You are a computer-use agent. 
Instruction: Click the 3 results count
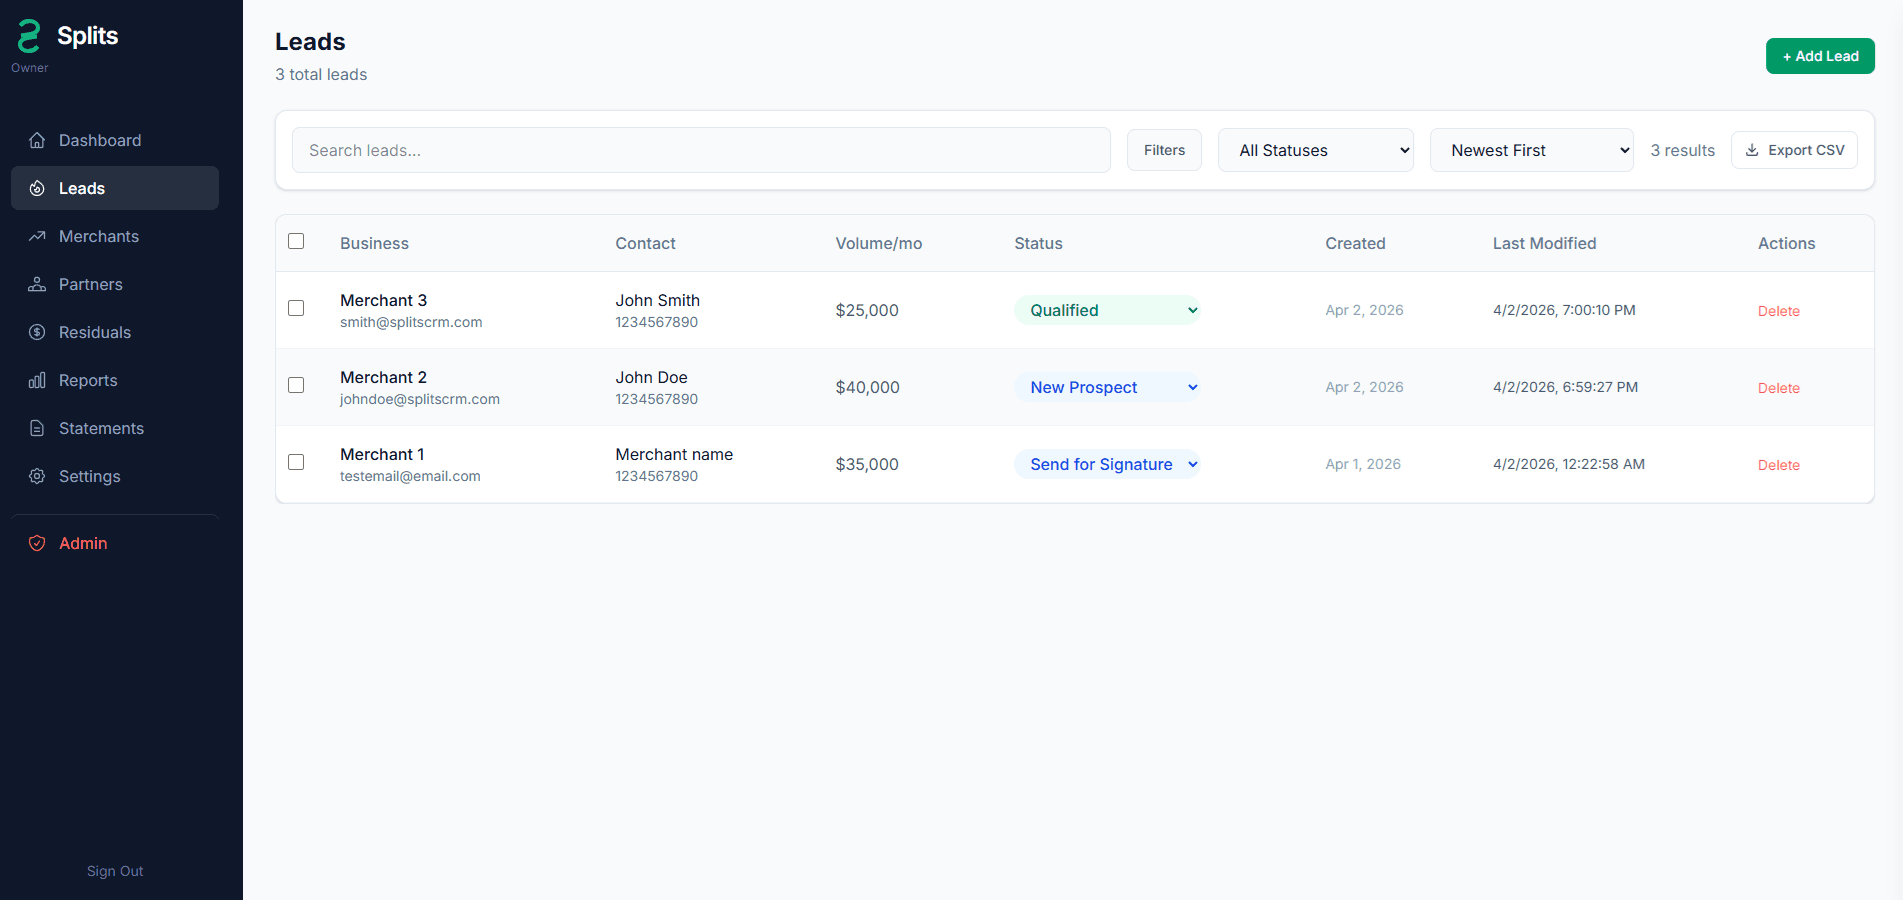point(1682,150)
